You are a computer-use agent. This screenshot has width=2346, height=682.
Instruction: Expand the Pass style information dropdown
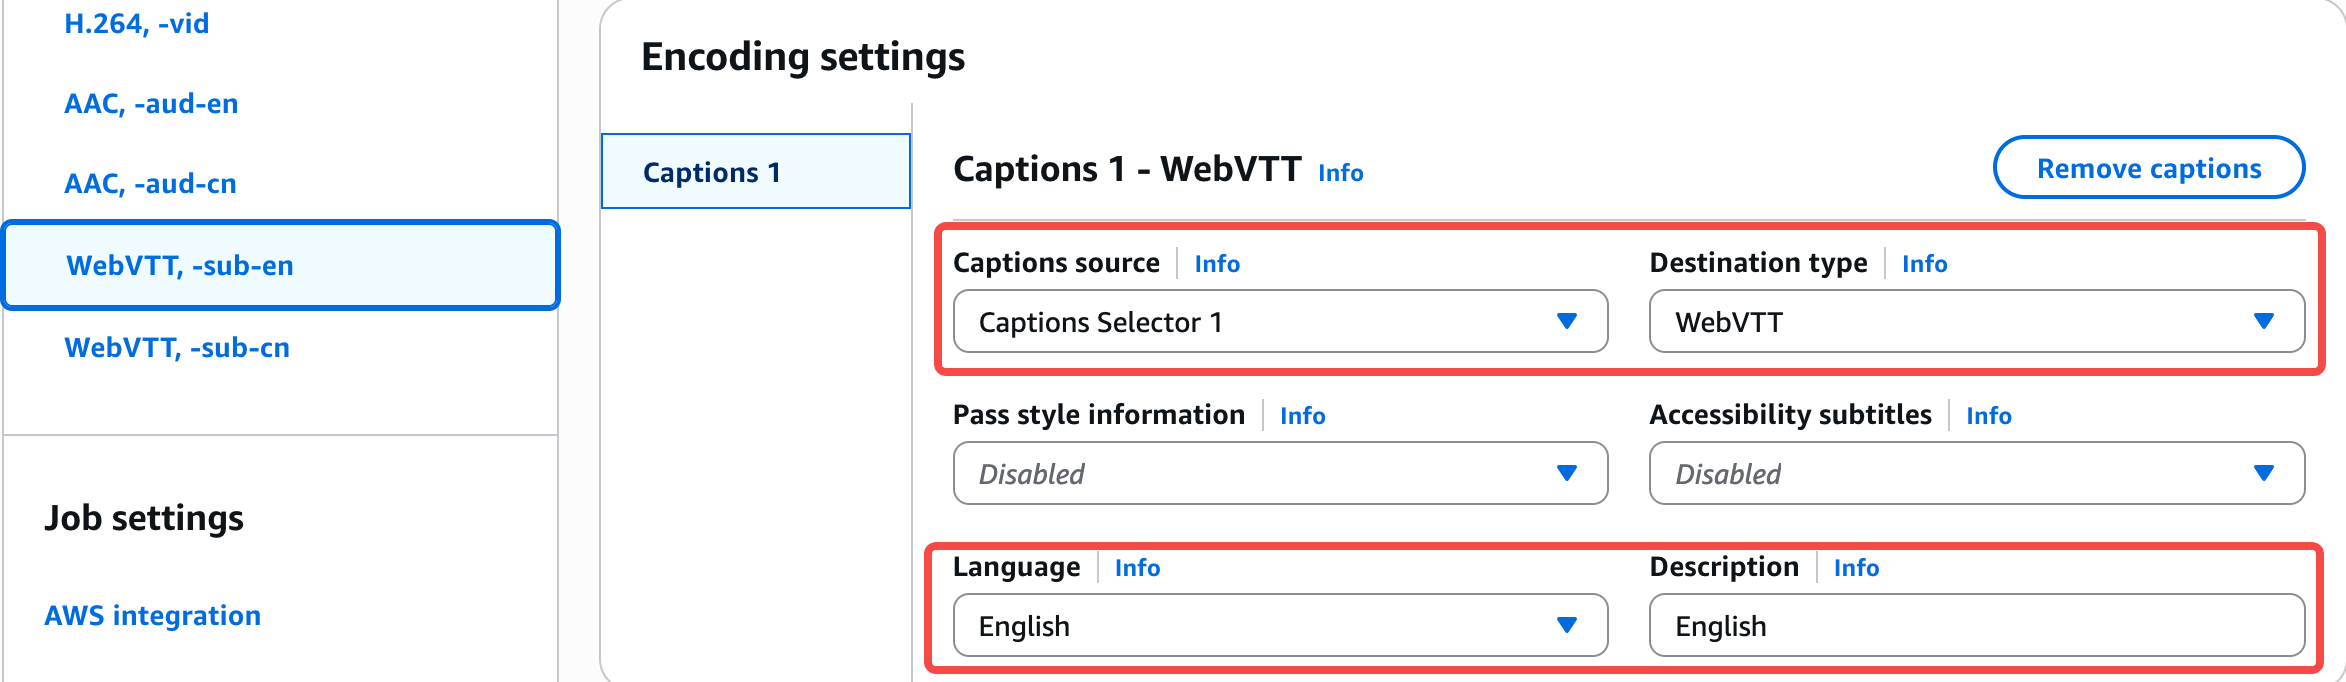[1280, 474]
